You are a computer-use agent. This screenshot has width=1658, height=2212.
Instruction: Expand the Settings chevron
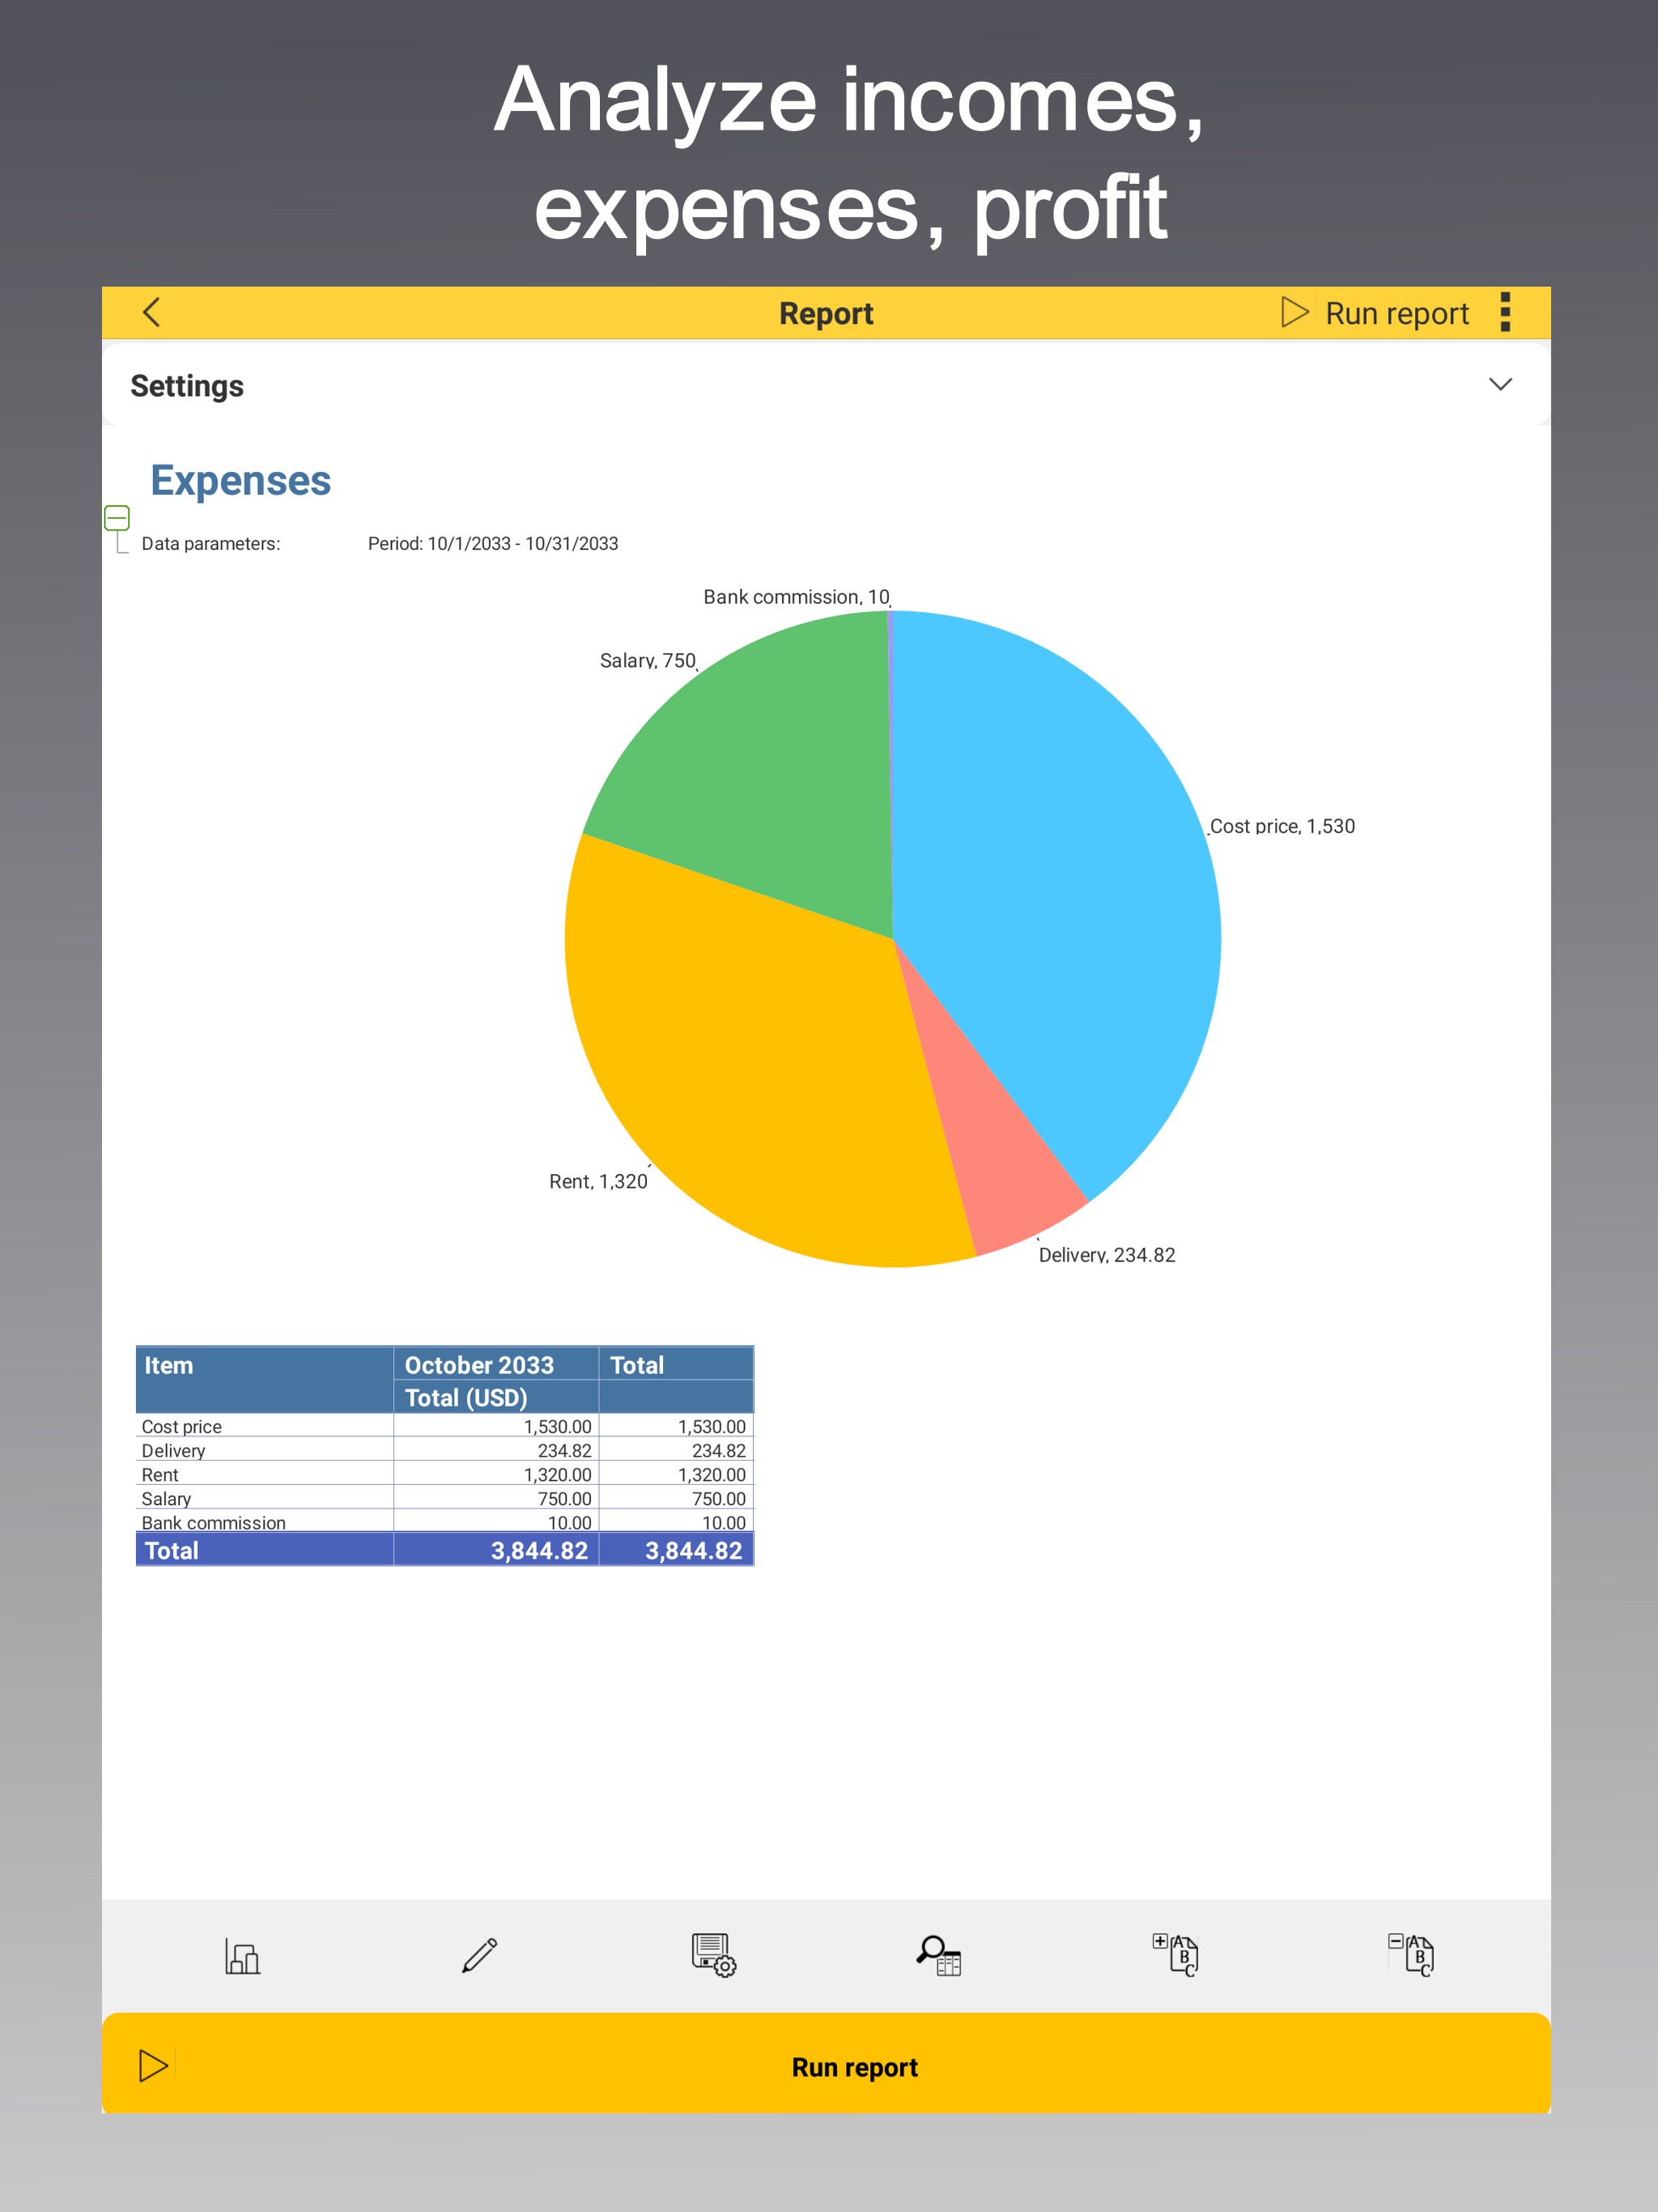[1499, 385]
